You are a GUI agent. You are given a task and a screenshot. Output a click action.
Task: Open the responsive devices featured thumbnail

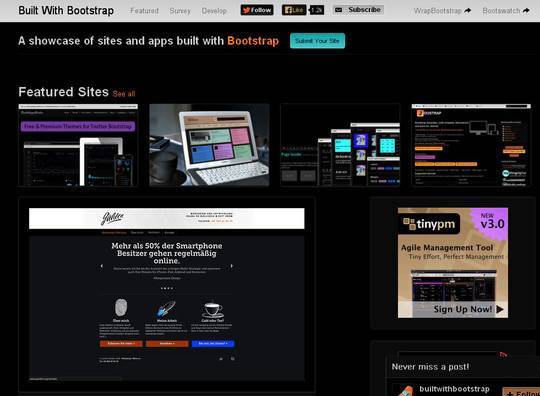point(340,145)
